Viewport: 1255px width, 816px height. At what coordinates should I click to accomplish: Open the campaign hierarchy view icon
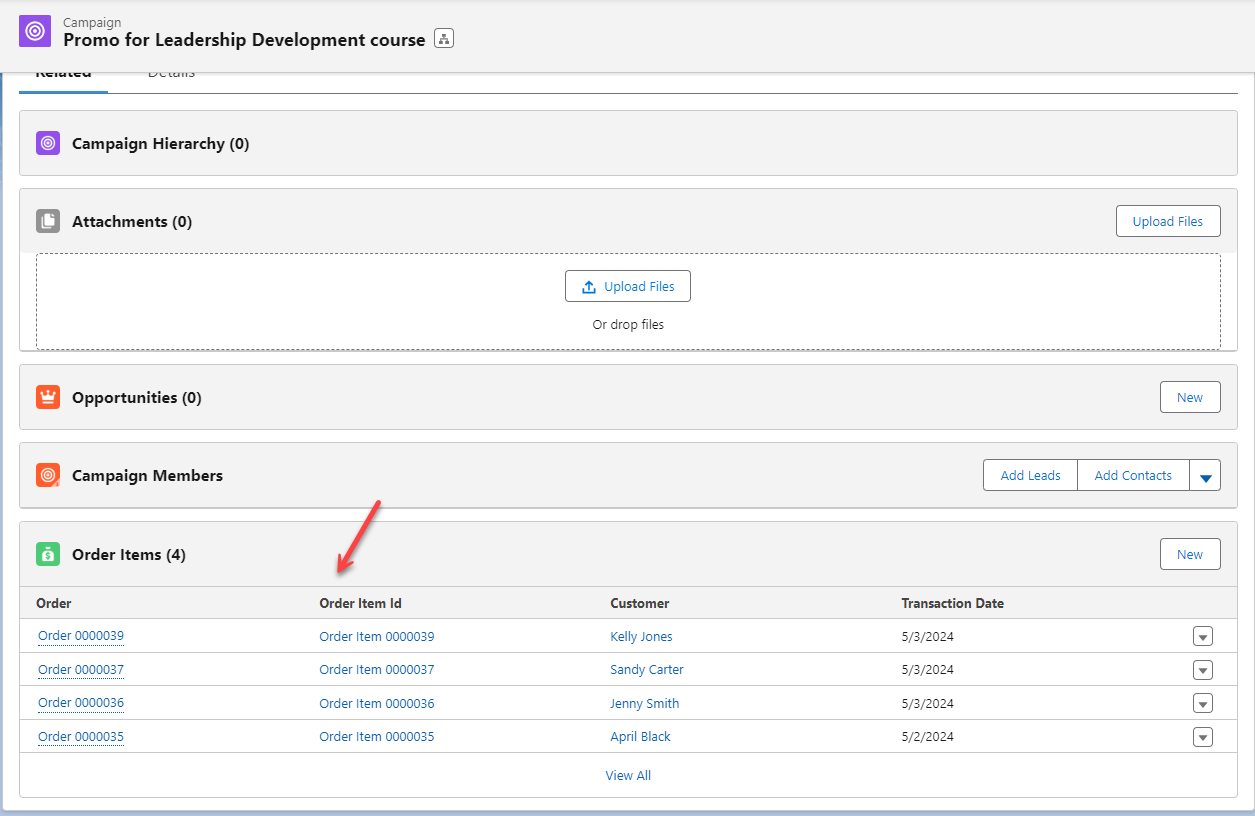[444, 39]
